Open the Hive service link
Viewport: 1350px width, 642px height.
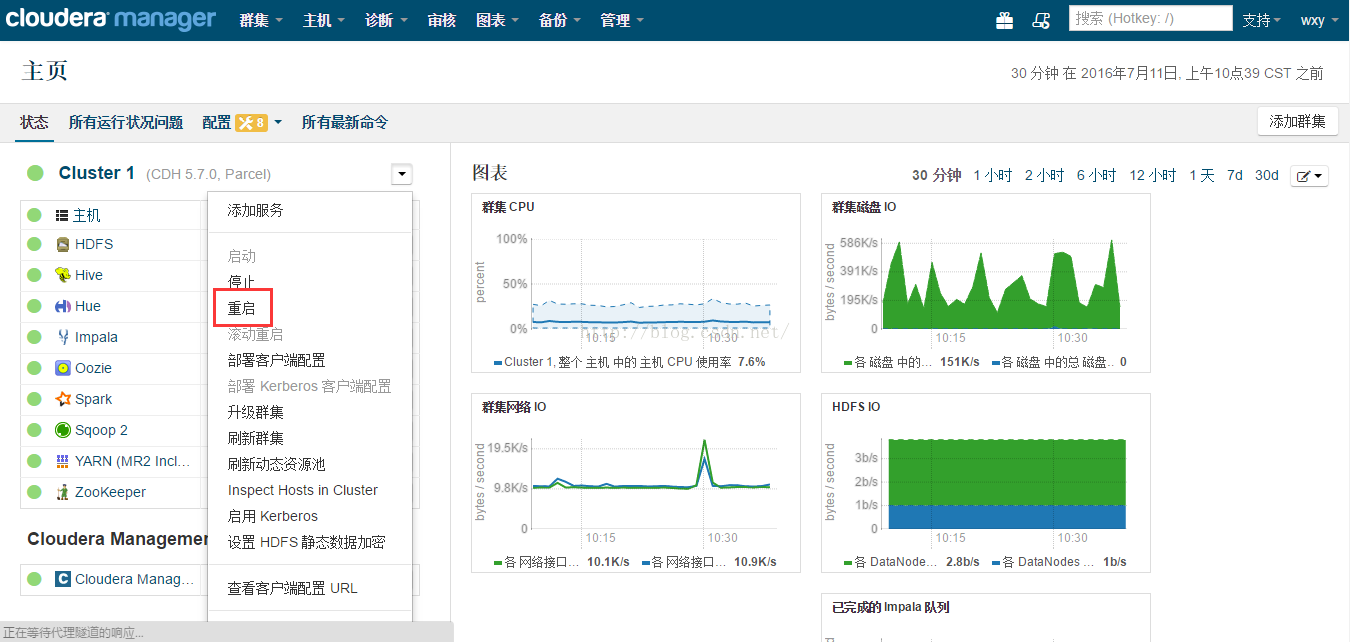[x=89, y=275]
